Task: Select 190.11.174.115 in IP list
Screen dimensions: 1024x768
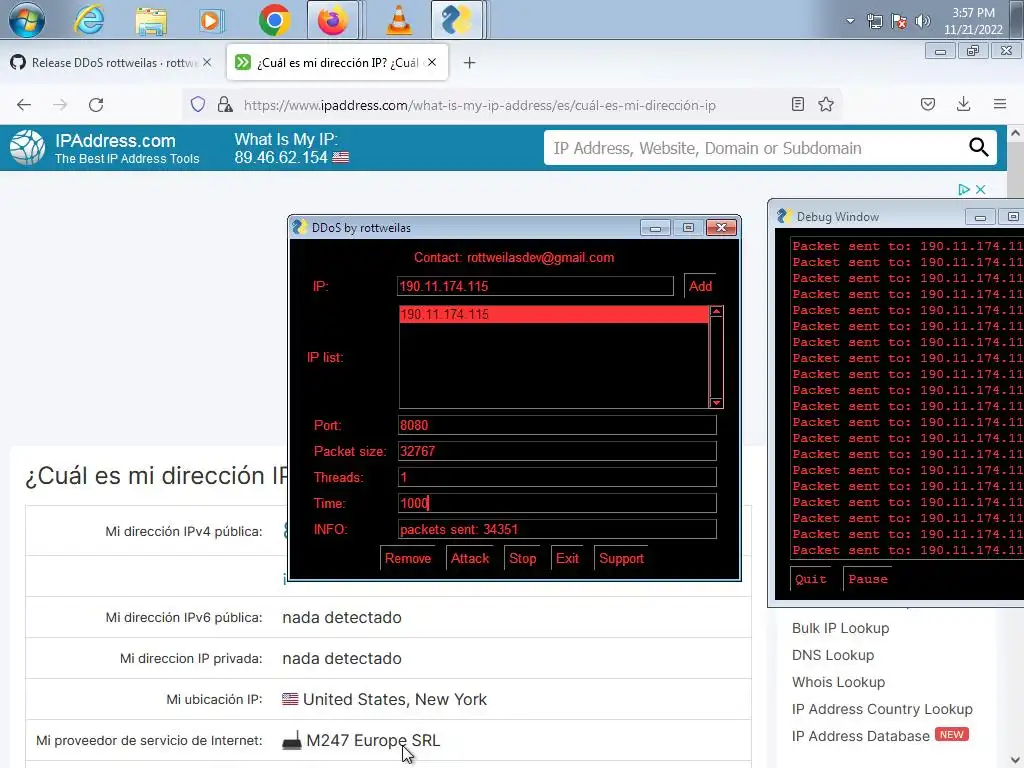Action: pyautogui.click(x=553, y=314)
